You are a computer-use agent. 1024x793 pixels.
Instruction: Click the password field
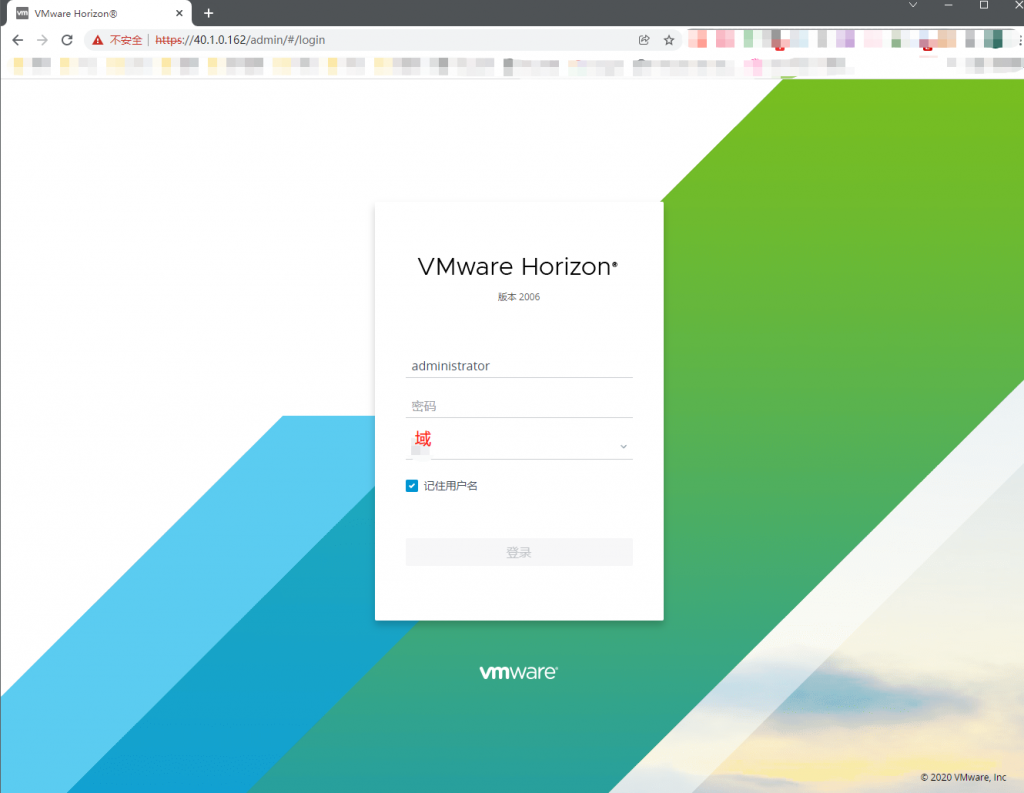coord(519,406)
